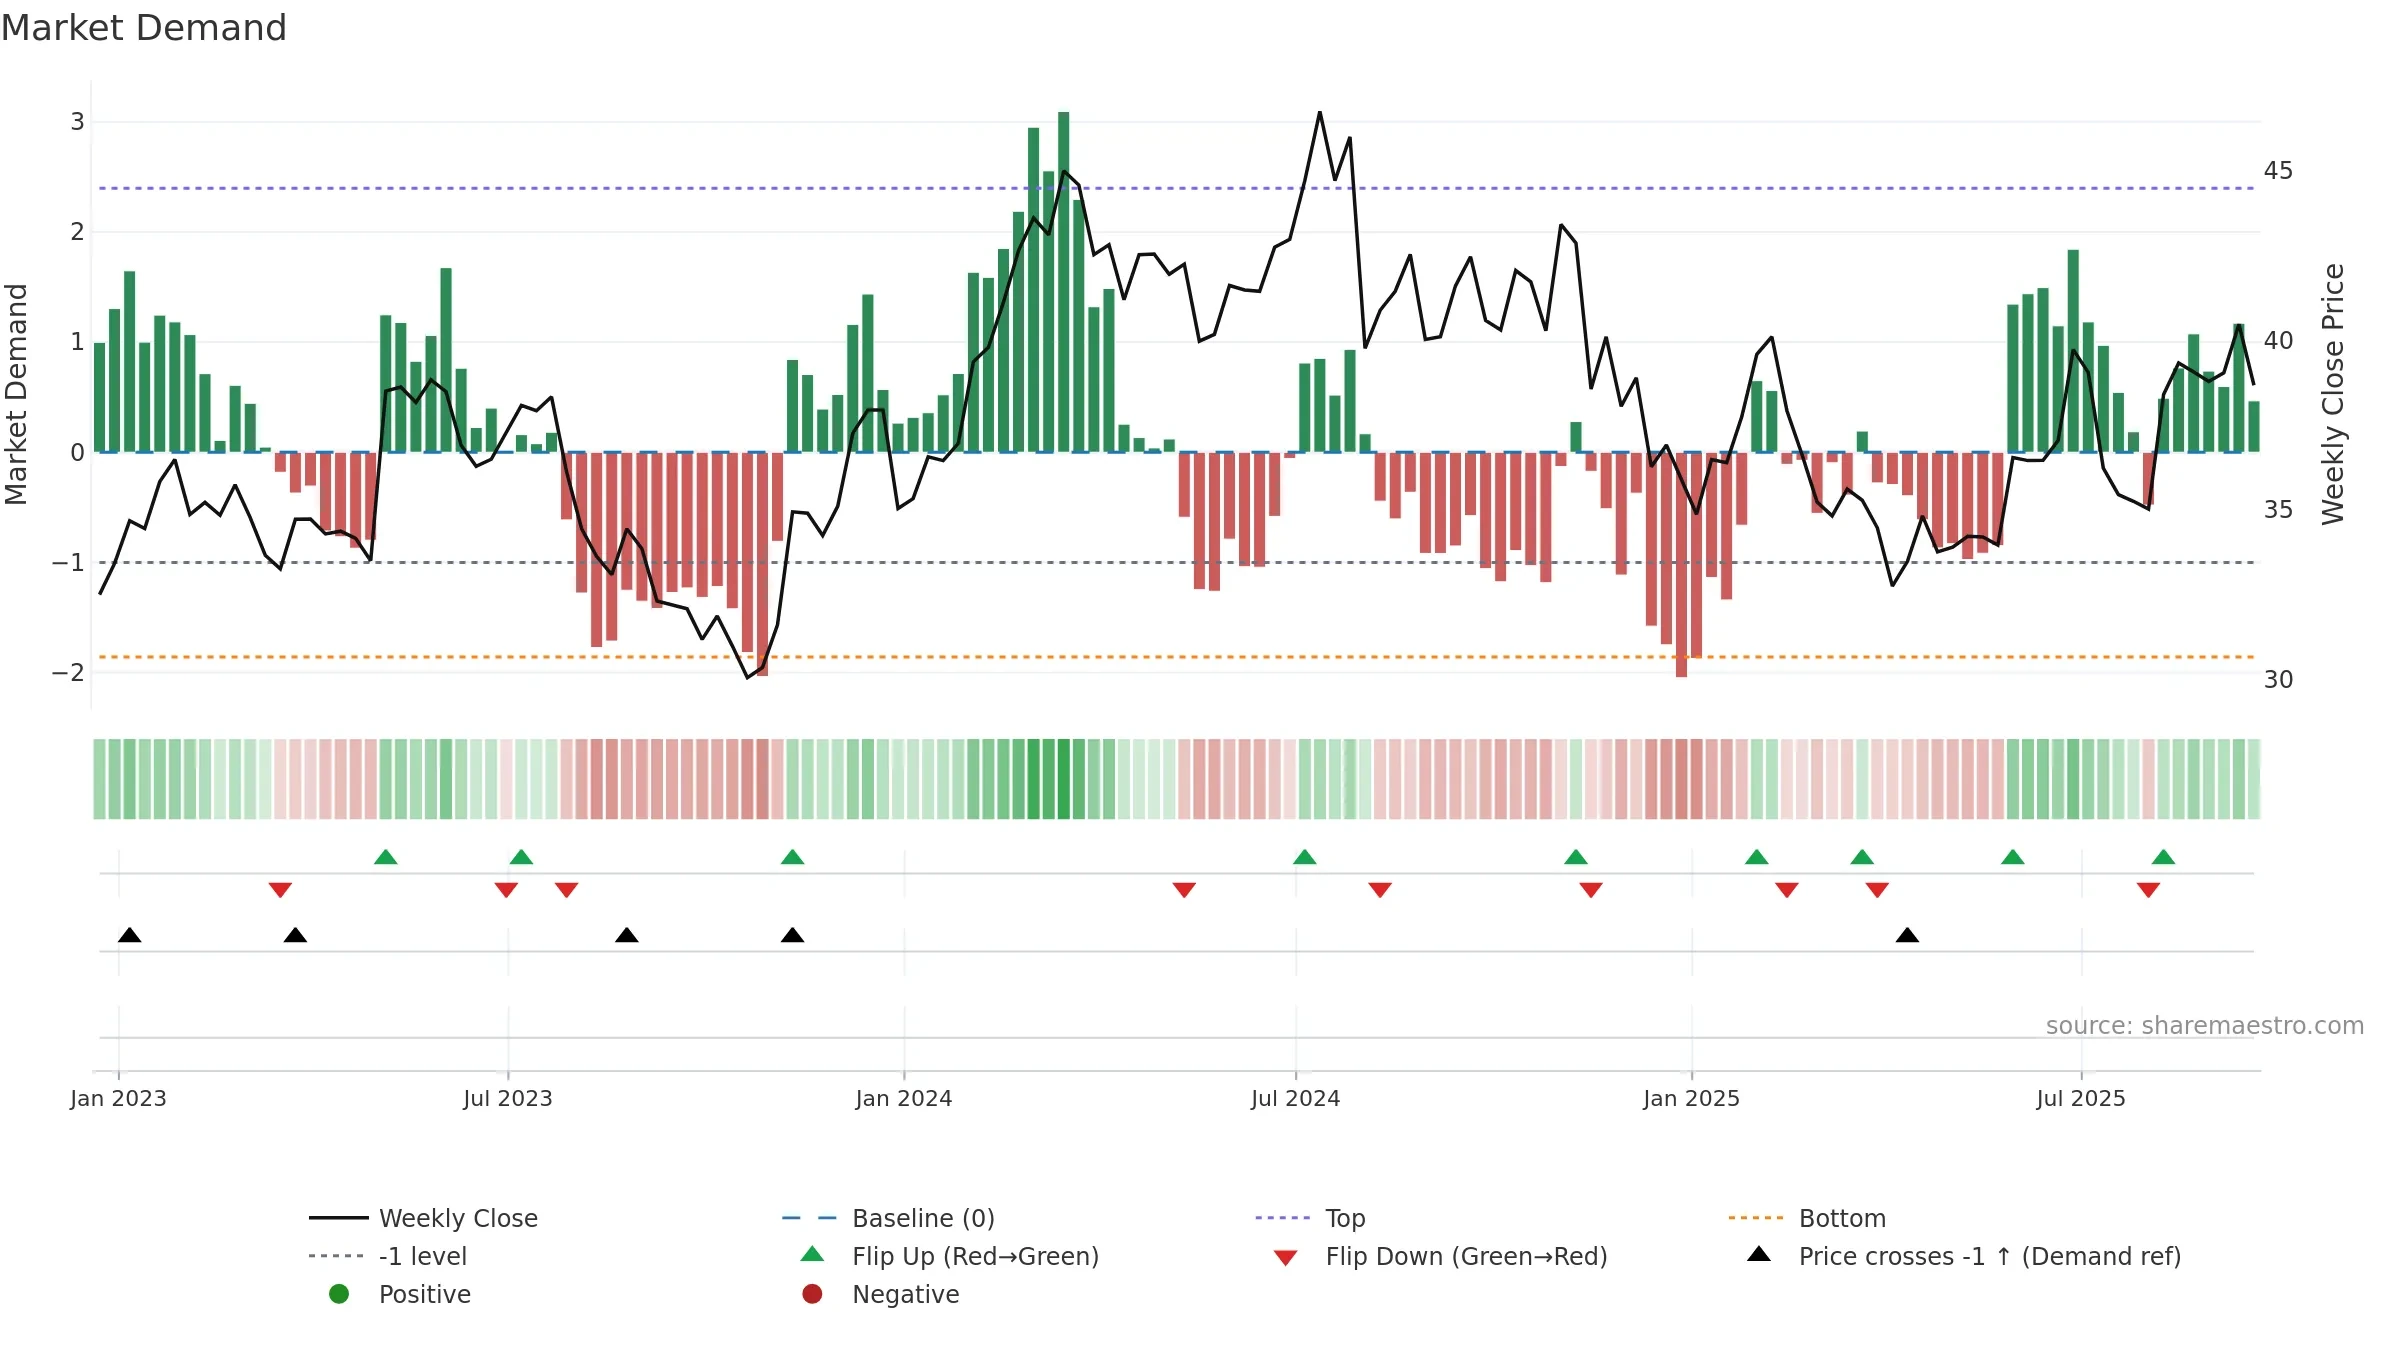Screen dimensions: 2400x1350
Task: Click the Top legend entry
Action: (x=1310, y=1218)
